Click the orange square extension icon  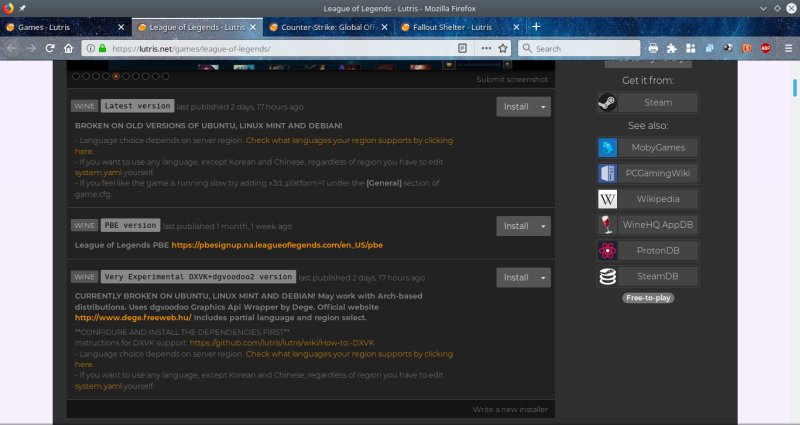click(747, 48)
